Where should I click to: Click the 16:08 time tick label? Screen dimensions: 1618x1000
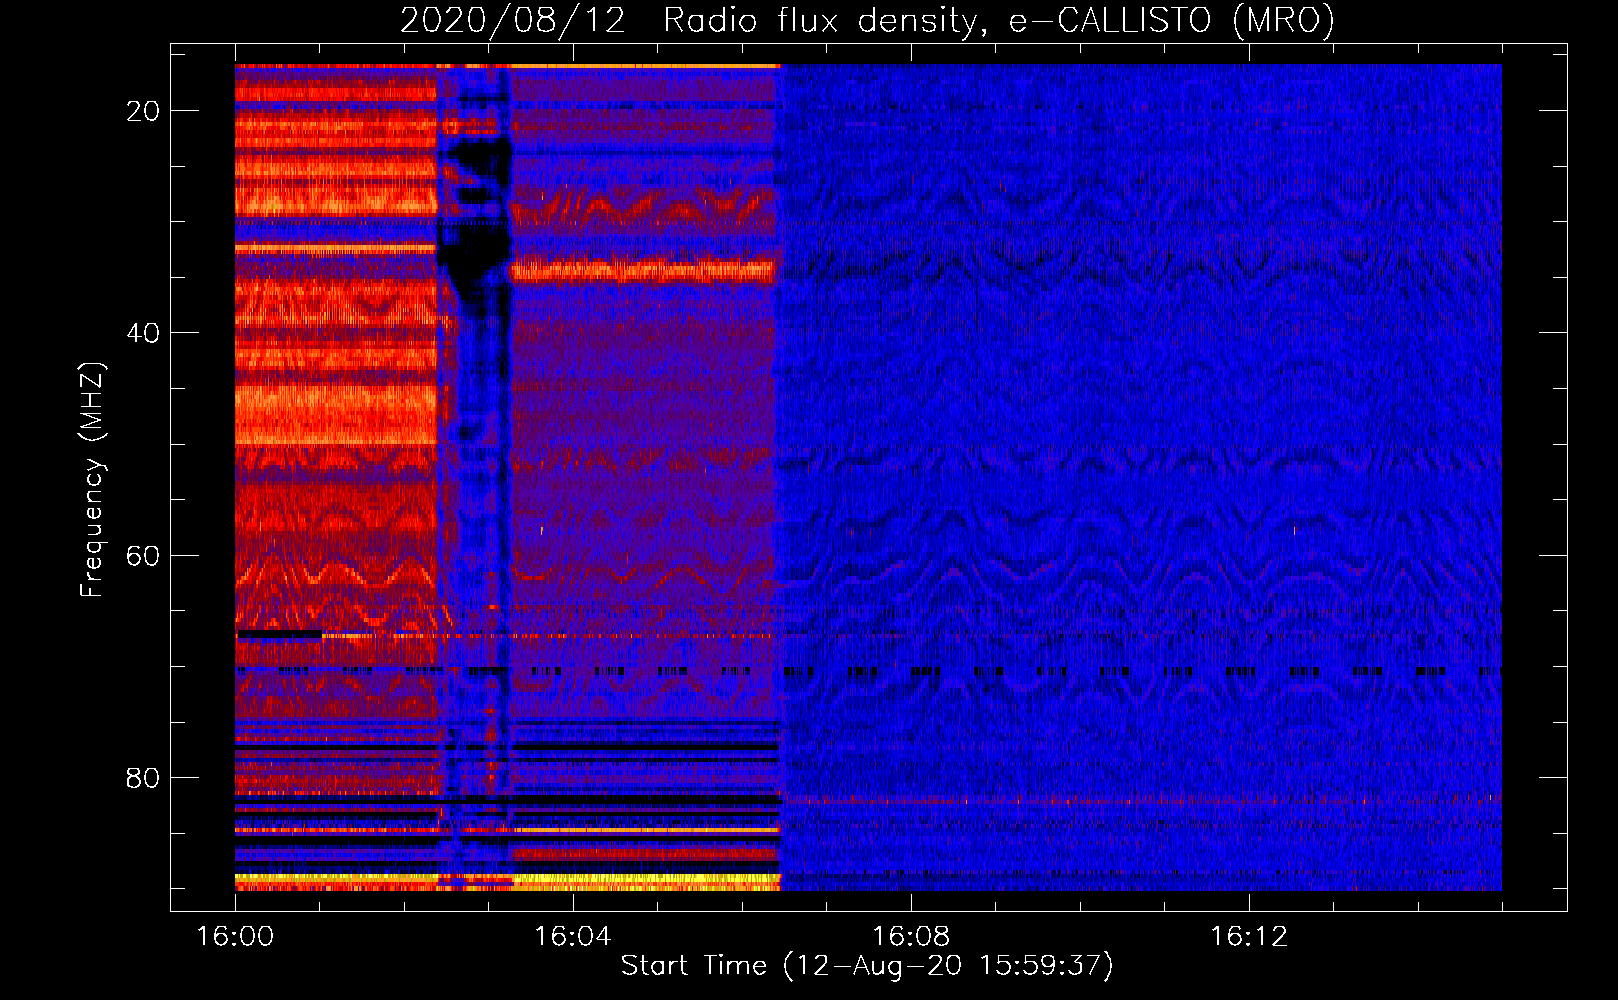click(911, 937)
